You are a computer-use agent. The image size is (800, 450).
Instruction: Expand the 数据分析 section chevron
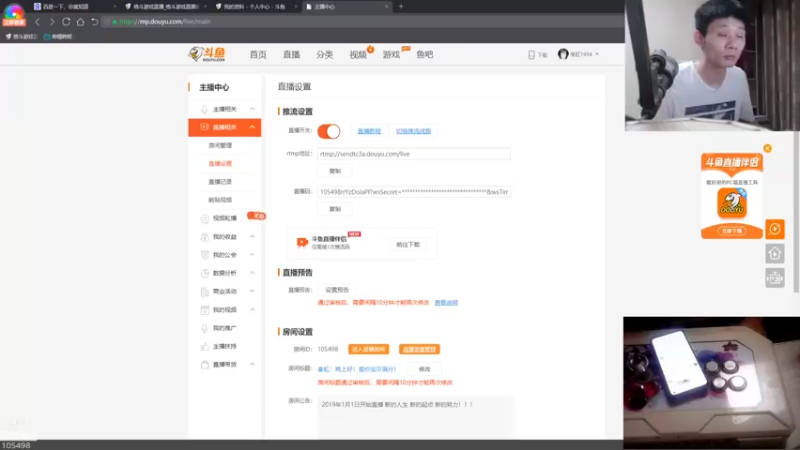coord(252,273)
